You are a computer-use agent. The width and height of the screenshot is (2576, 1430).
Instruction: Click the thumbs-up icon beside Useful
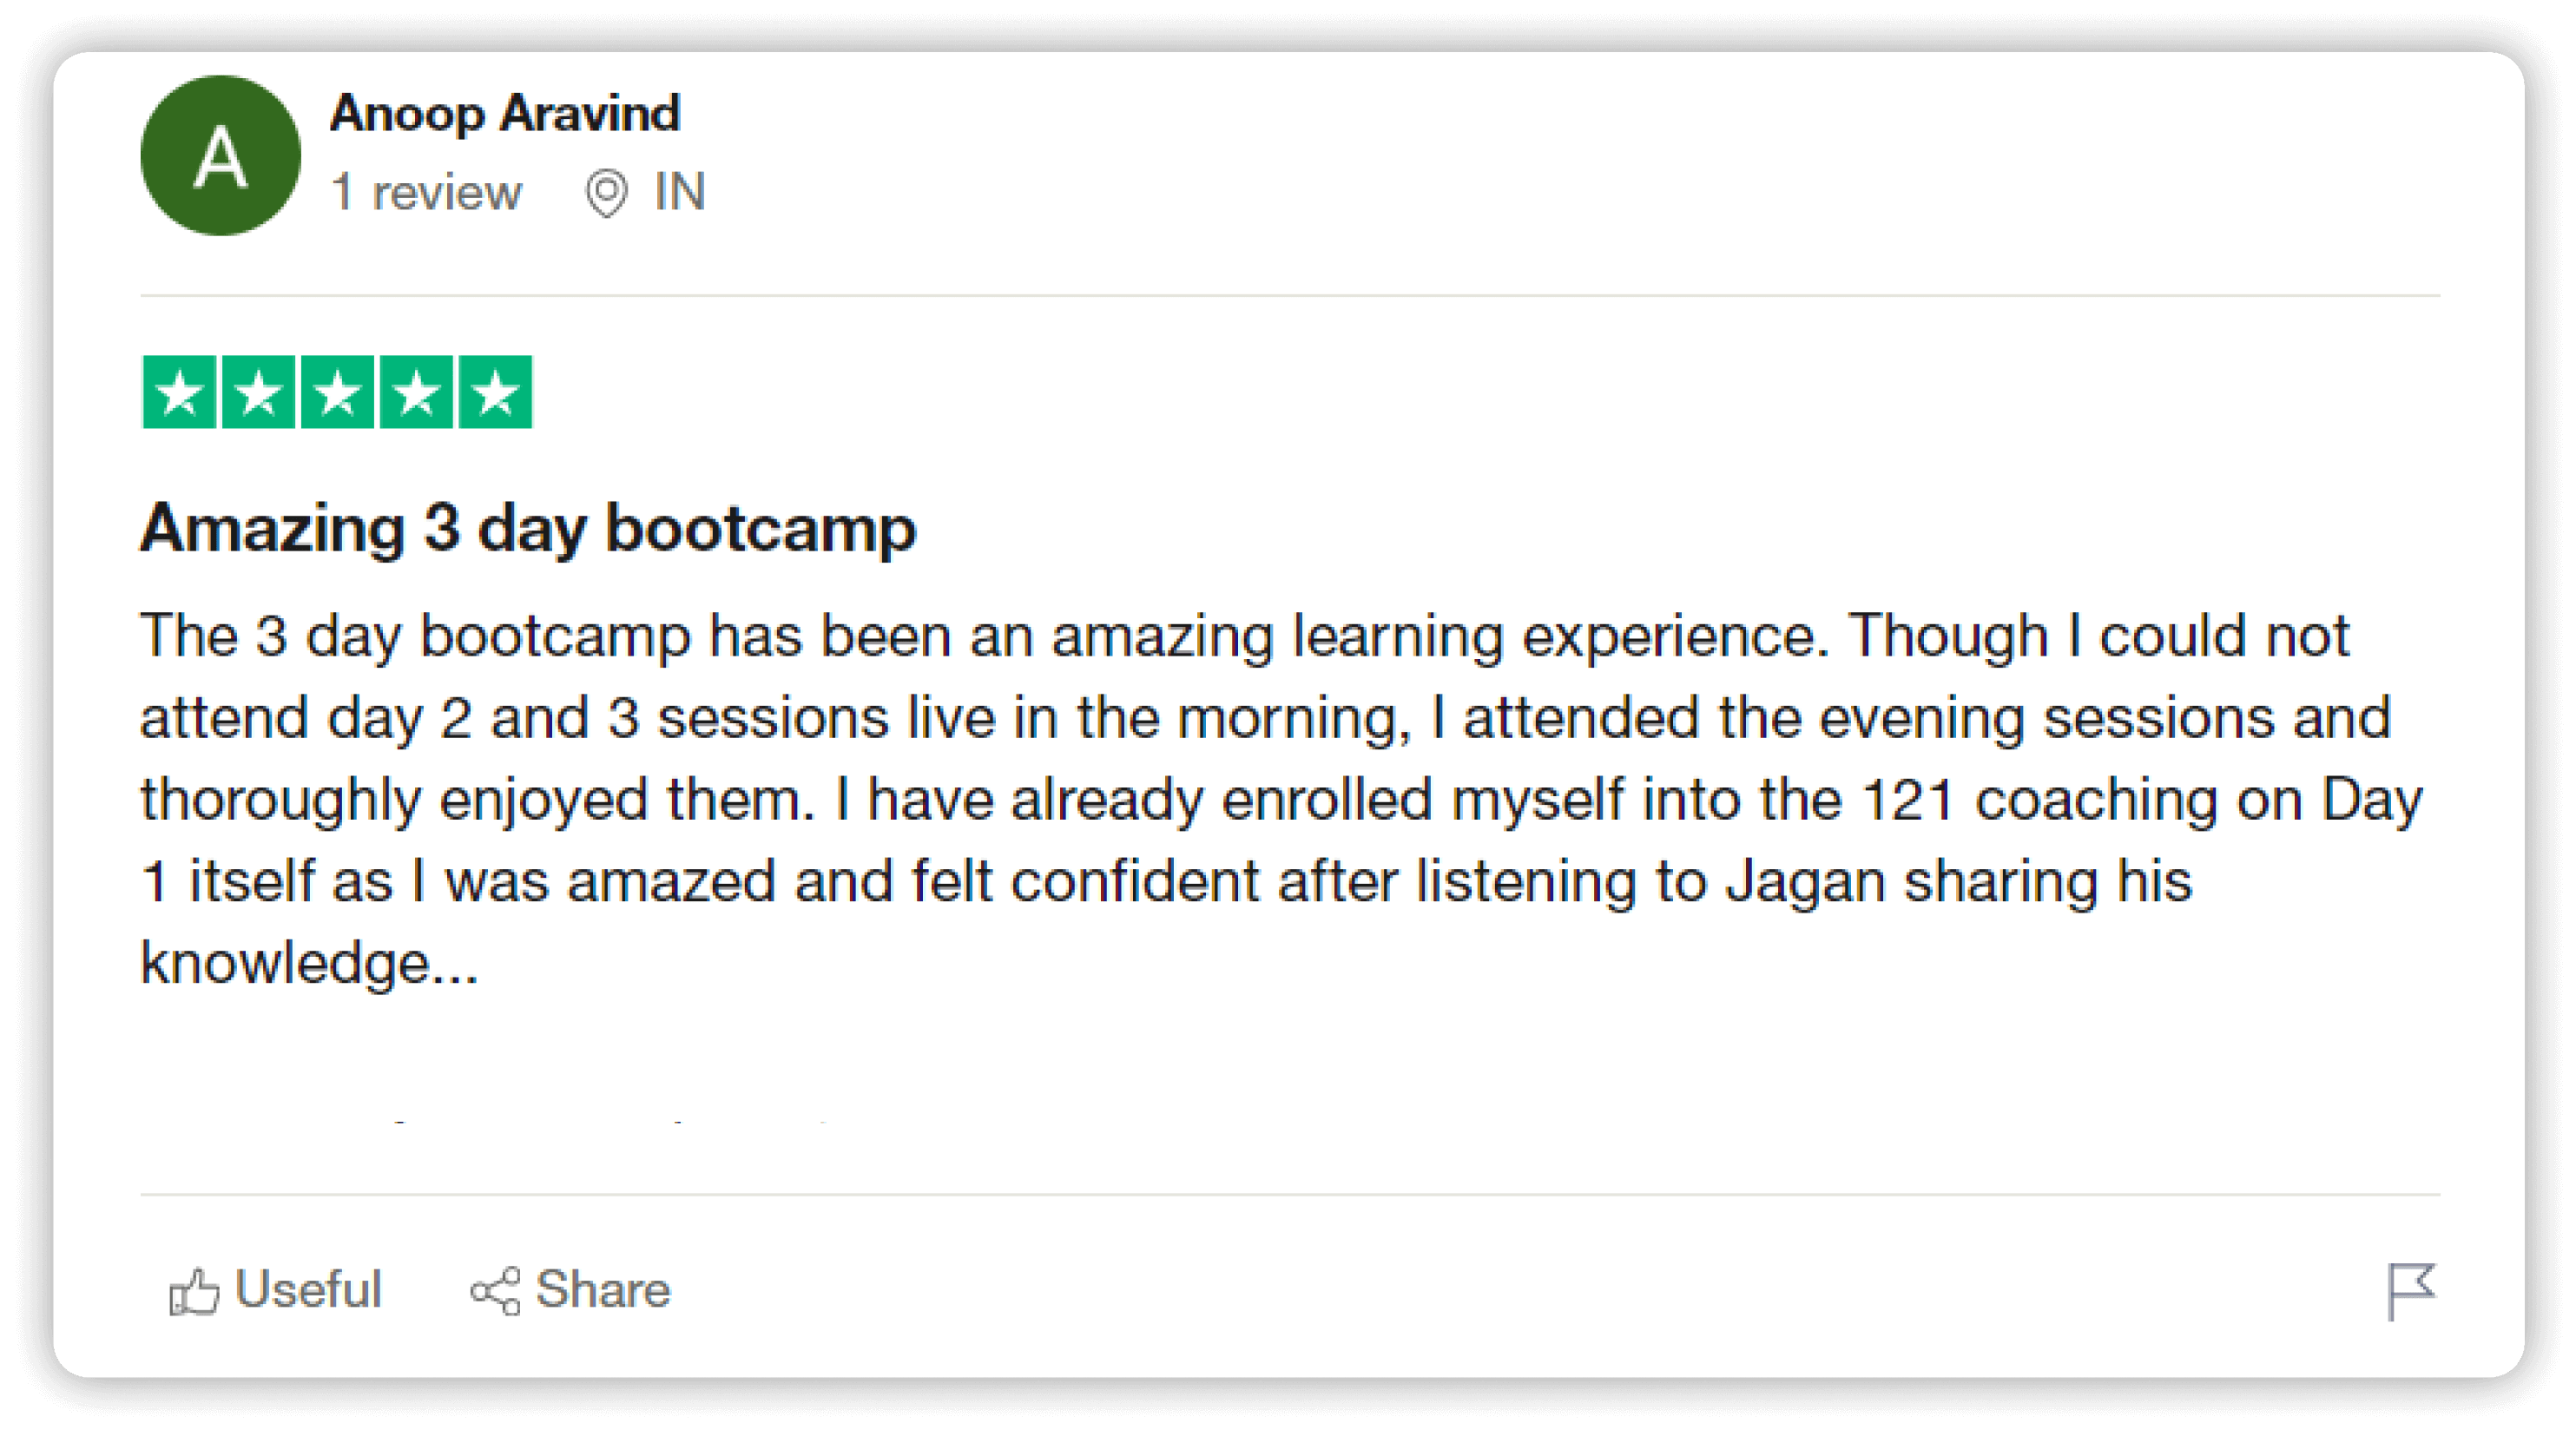coord(194,1291)
